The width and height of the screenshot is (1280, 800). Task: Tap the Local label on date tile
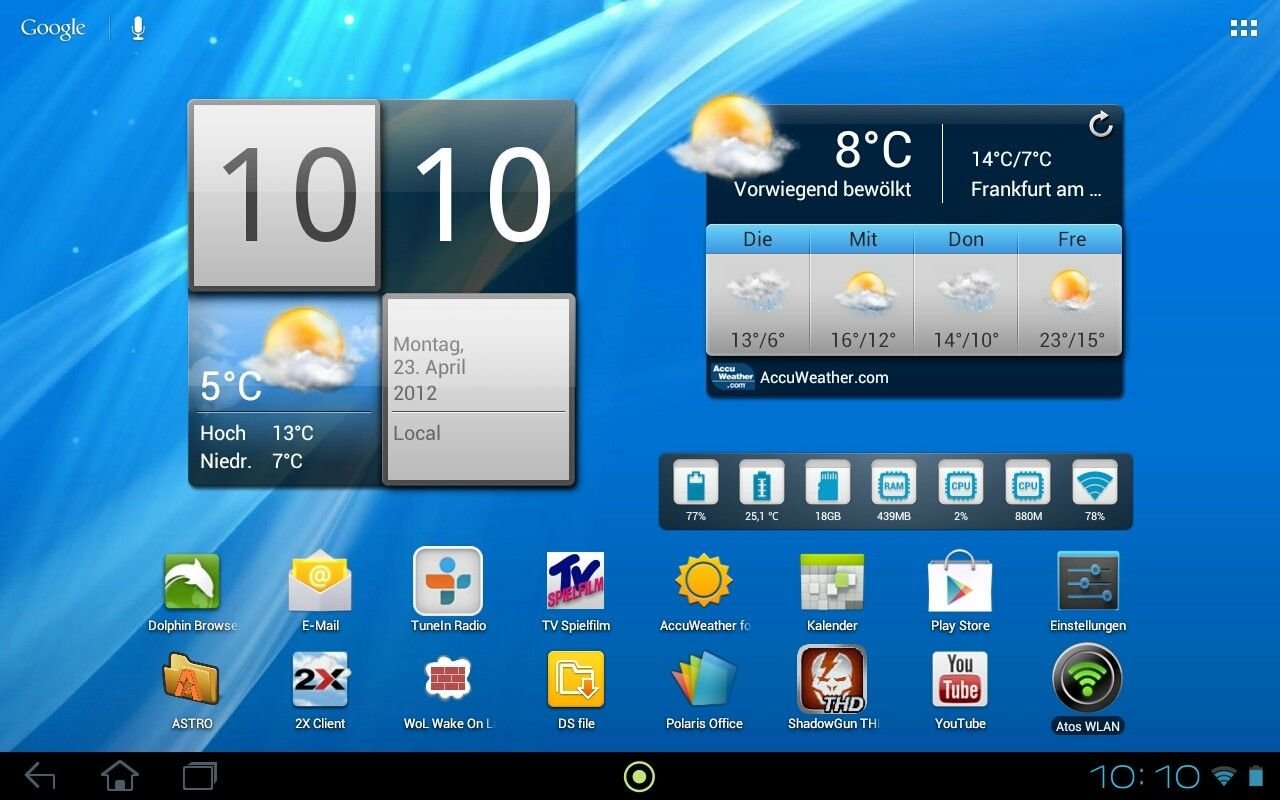click(x=417, y=434)
